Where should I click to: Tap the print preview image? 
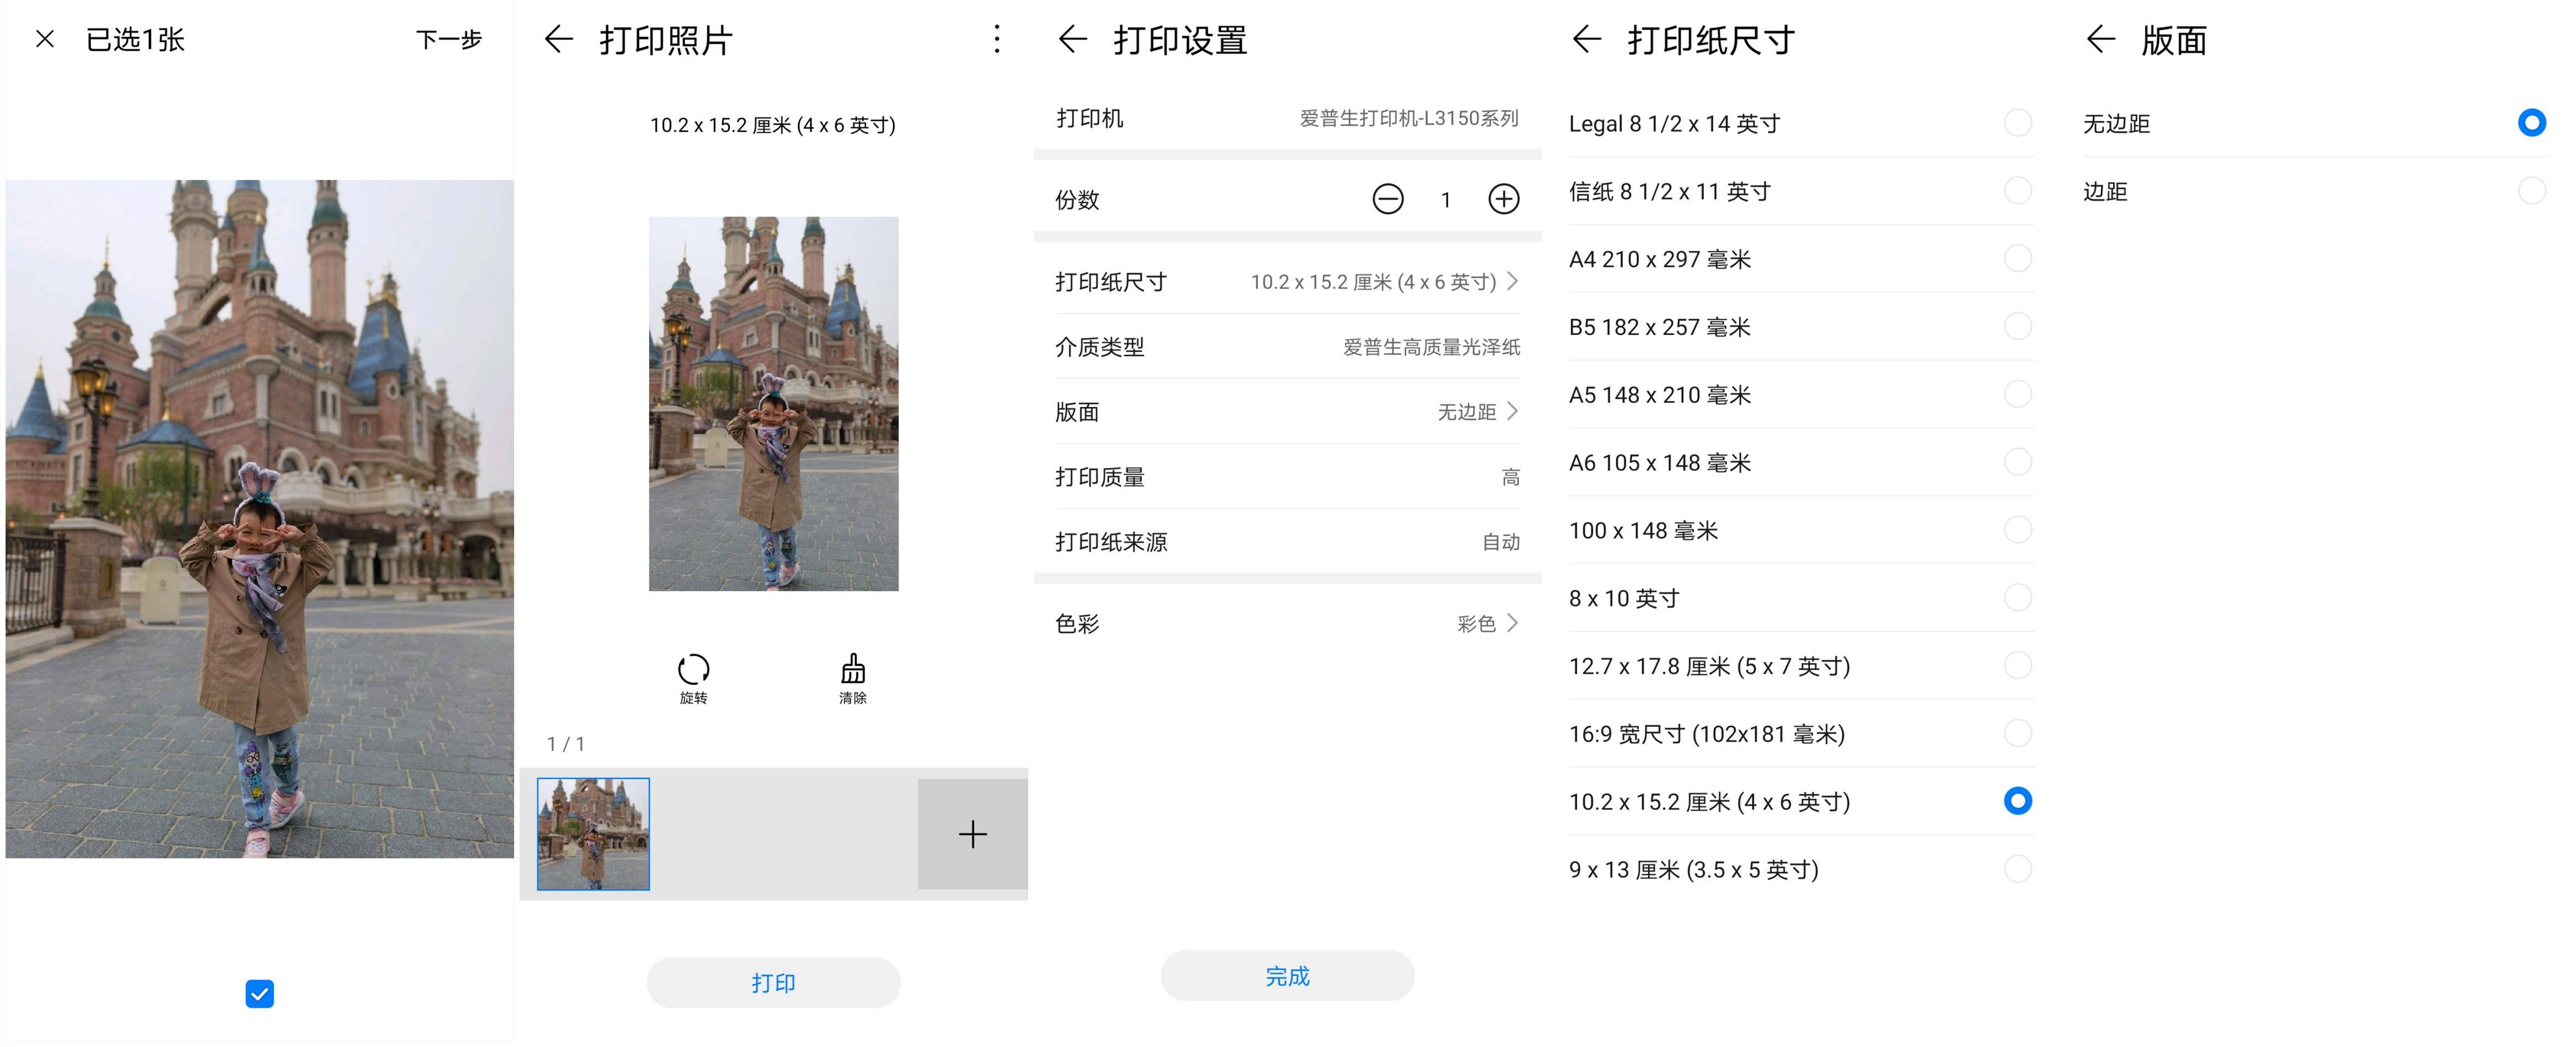point(773,403)
